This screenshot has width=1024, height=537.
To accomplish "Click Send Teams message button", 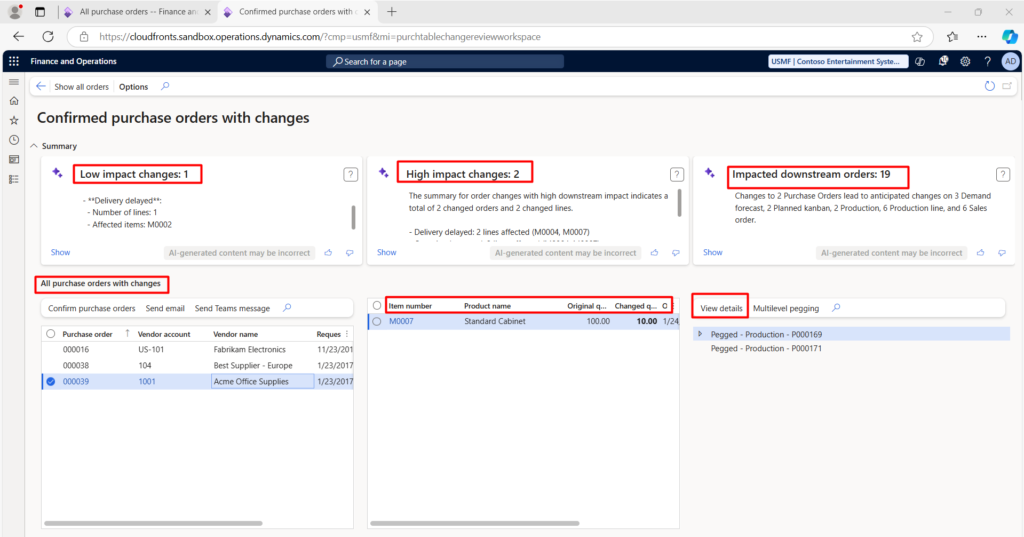I will tap(232, 308).
